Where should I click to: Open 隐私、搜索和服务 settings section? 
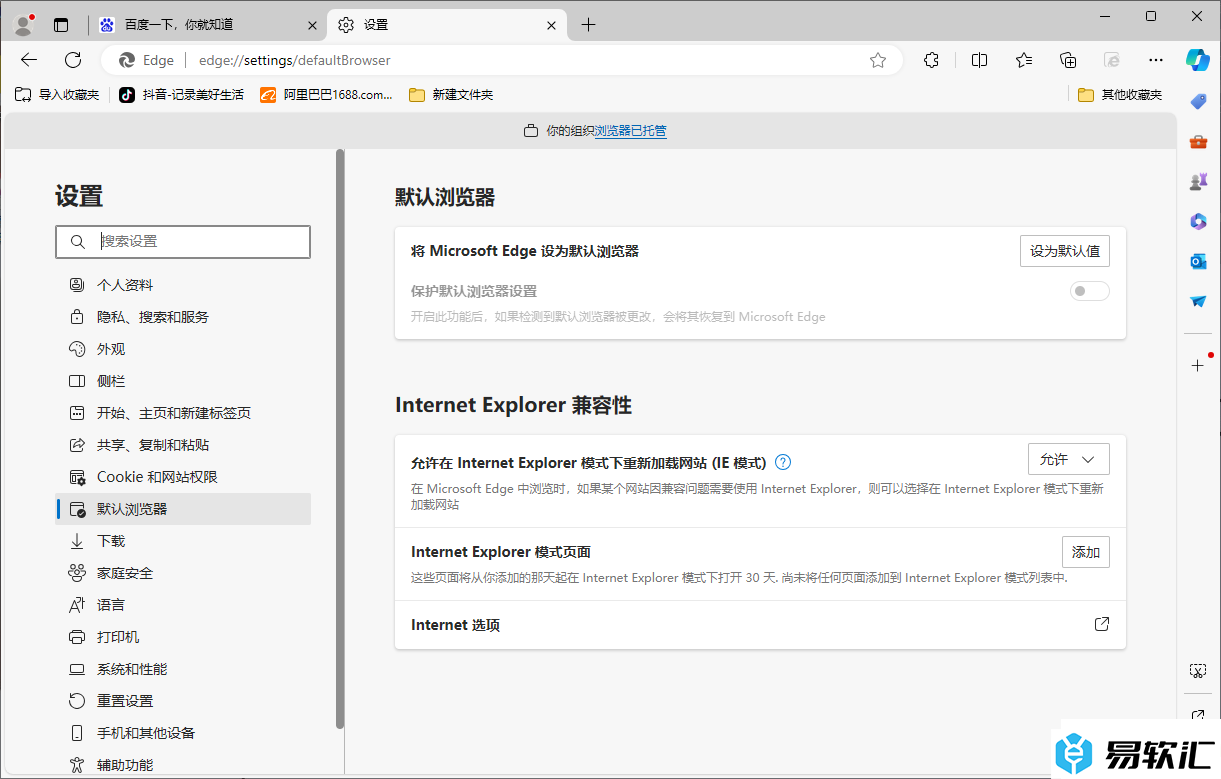[183, 317]
